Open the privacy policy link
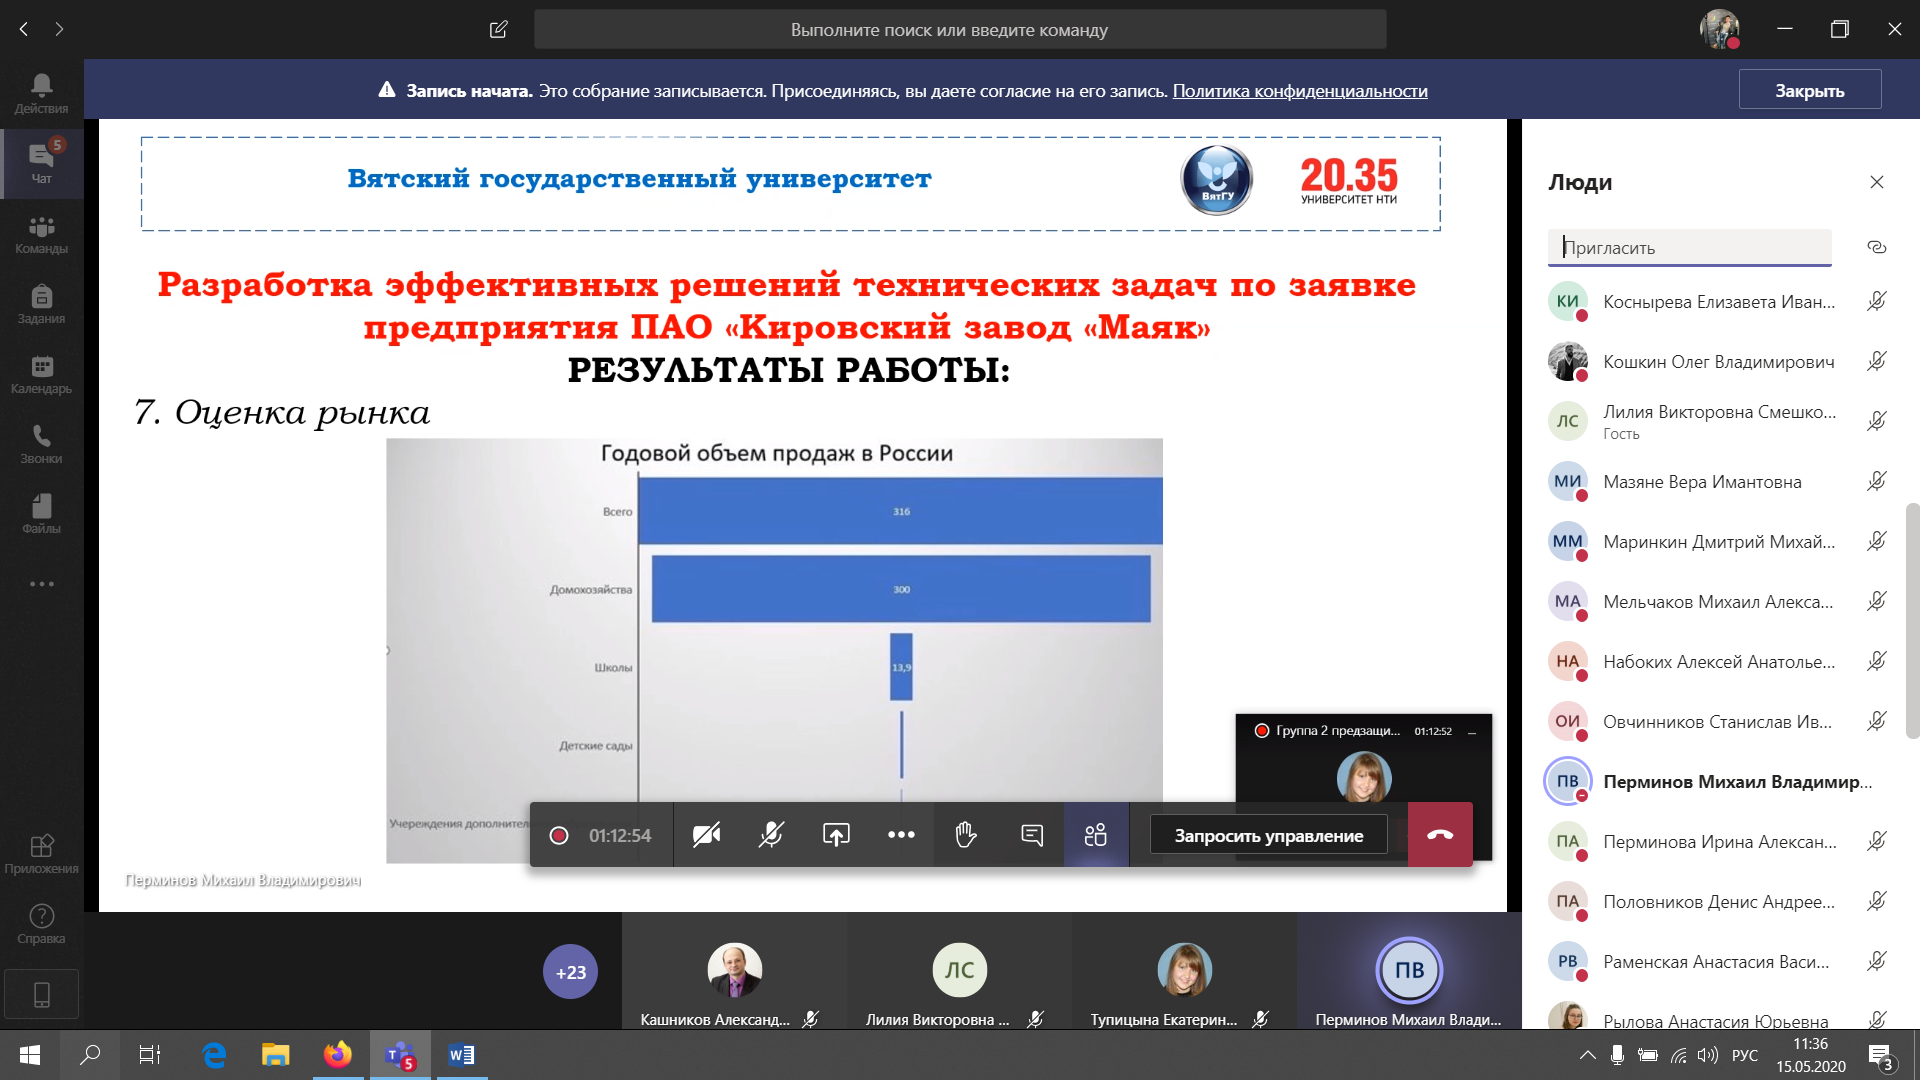Screen dimensions: 1920x1080 [x=1300, y=90]
